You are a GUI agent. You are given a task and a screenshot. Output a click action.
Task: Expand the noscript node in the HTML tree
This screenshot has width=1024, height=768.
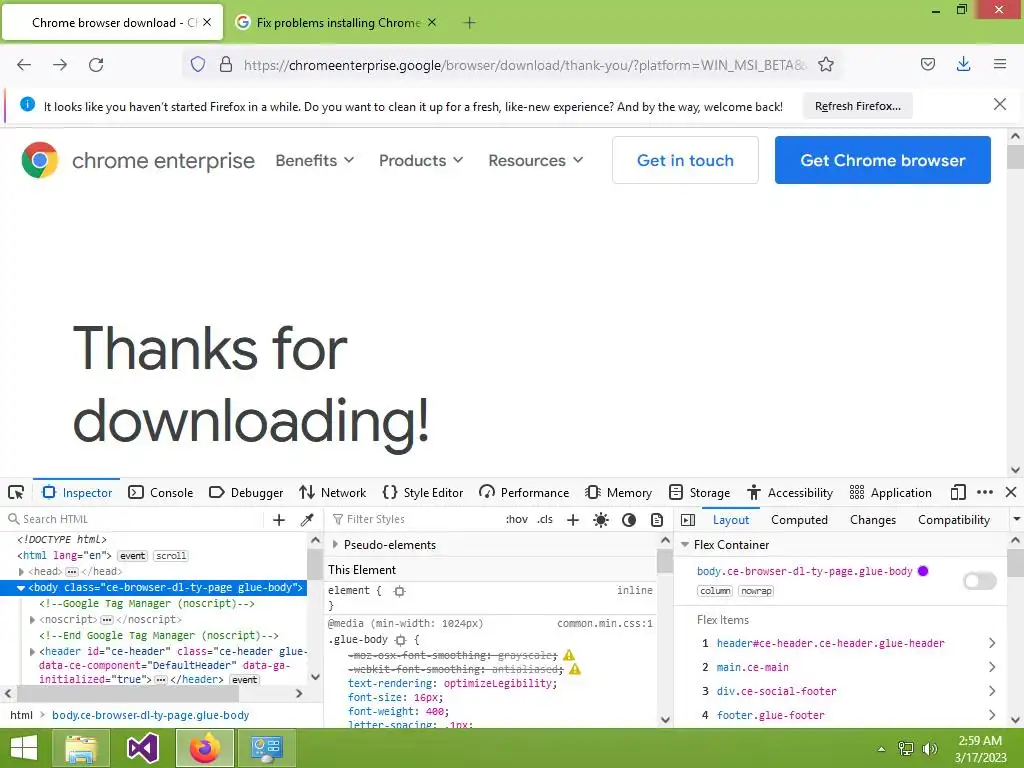click(33, 620)
